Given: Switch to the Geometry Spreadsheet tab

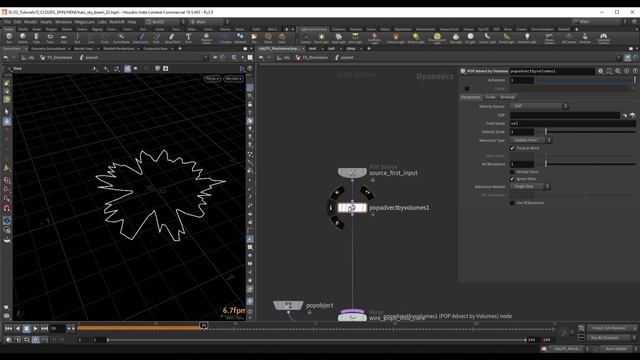Looking at the screenshot, I should click(x=48, y=49).
